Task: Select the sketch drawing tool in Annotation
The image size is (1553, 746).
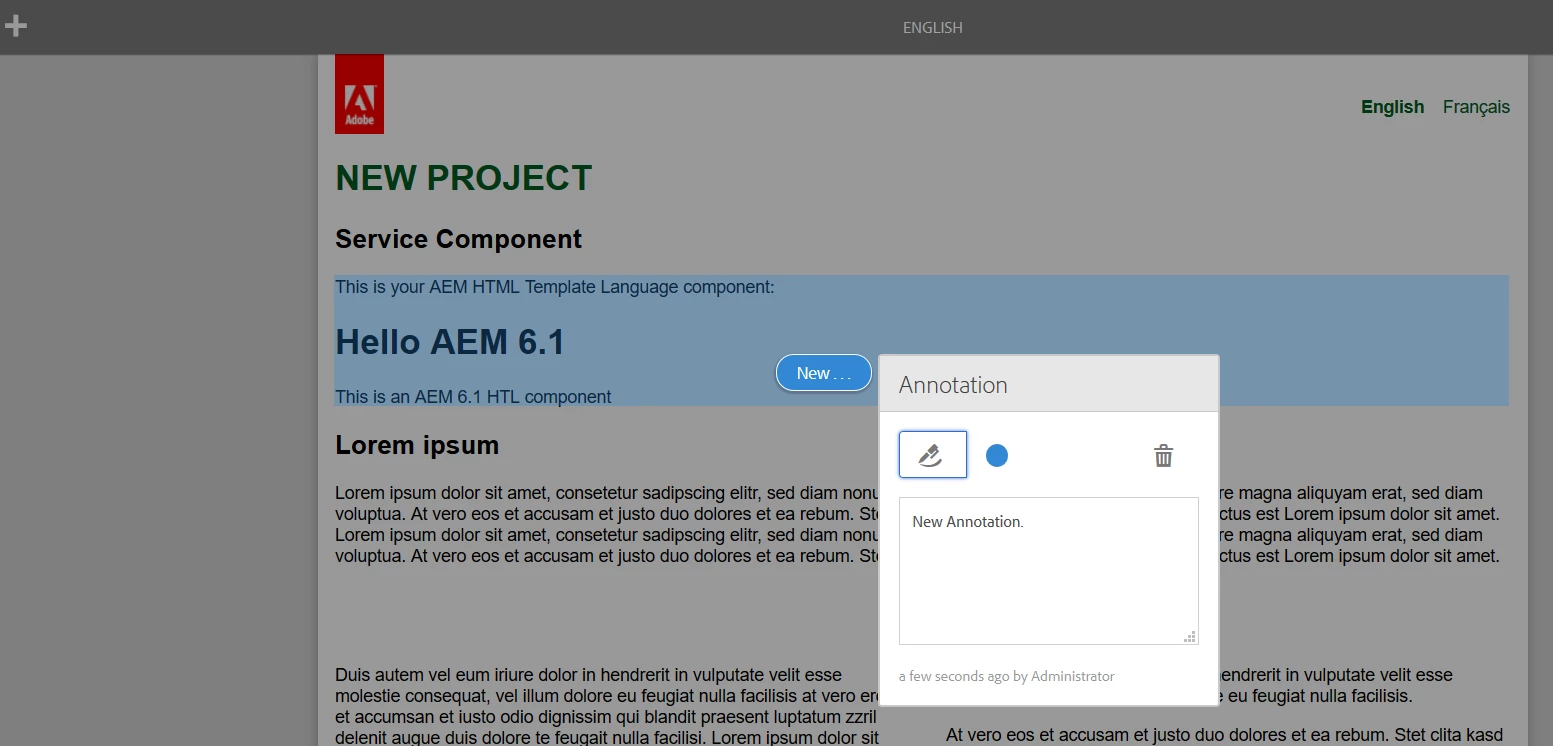Action: click(933, 455)
